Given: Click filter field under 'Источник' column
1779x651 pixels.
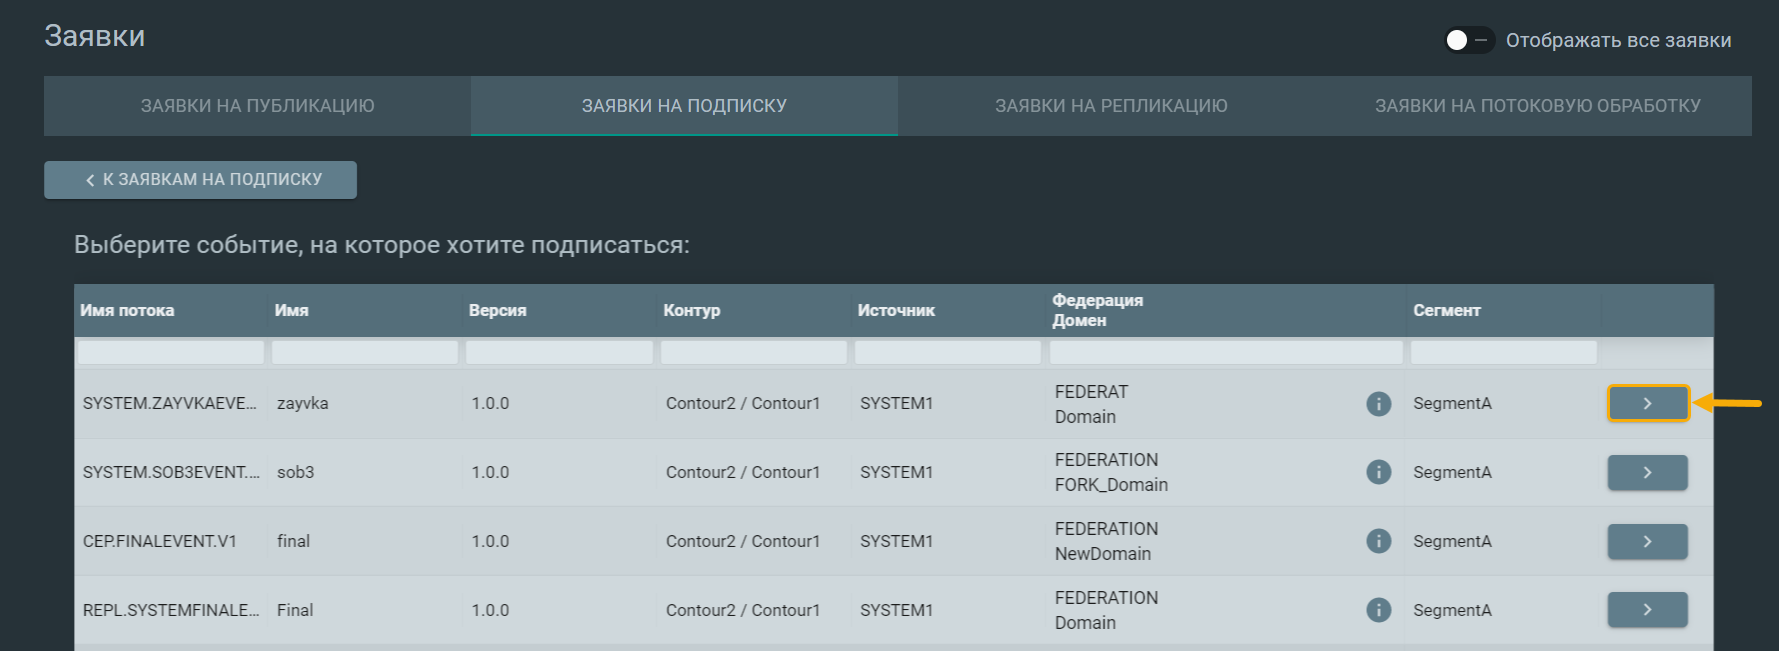Looking at the screenshot, I should 948,352.
